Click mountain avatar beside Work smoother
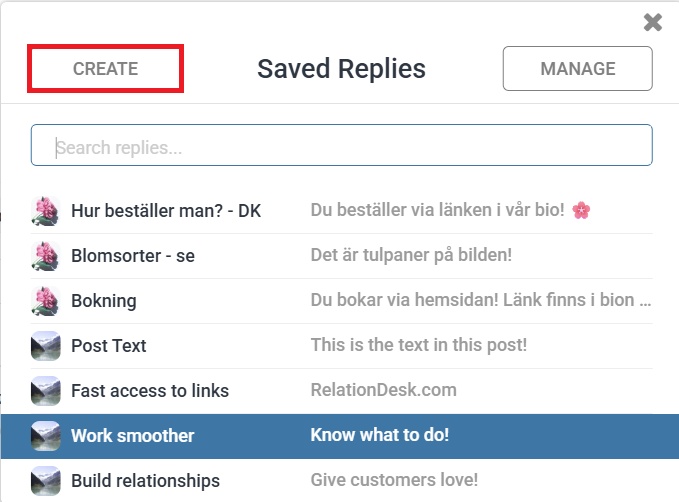 pyautogui.click(x=45, y=436)
